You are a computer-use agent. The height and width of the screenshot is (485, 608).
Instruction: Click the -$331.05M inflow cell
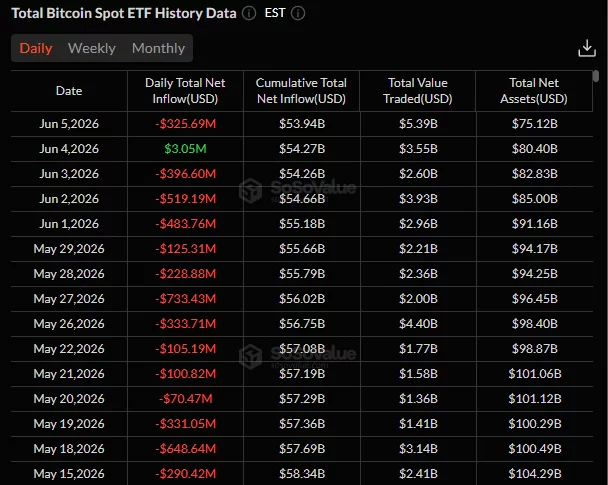click(x=186, y=424)
